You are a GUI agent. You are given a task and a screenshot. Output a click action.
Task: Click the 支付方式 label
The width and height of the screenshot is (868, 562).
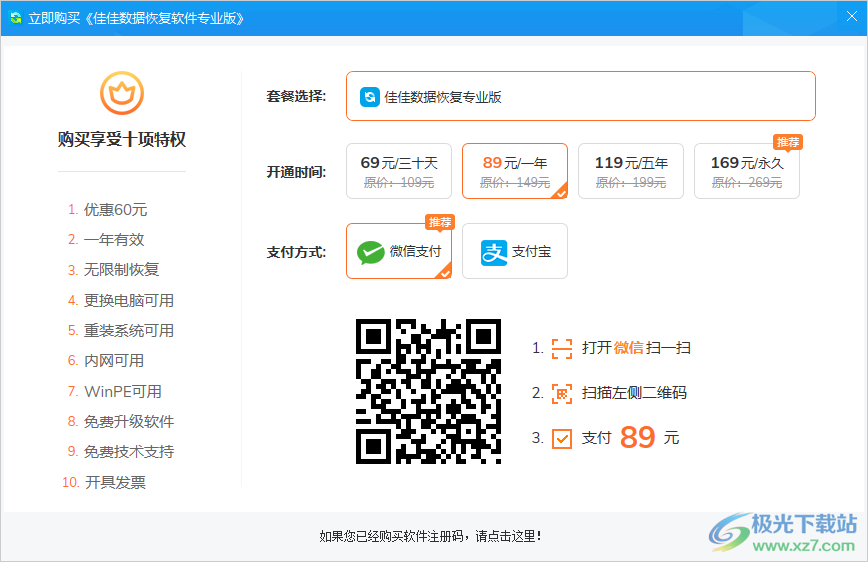(x=296, y=252)
